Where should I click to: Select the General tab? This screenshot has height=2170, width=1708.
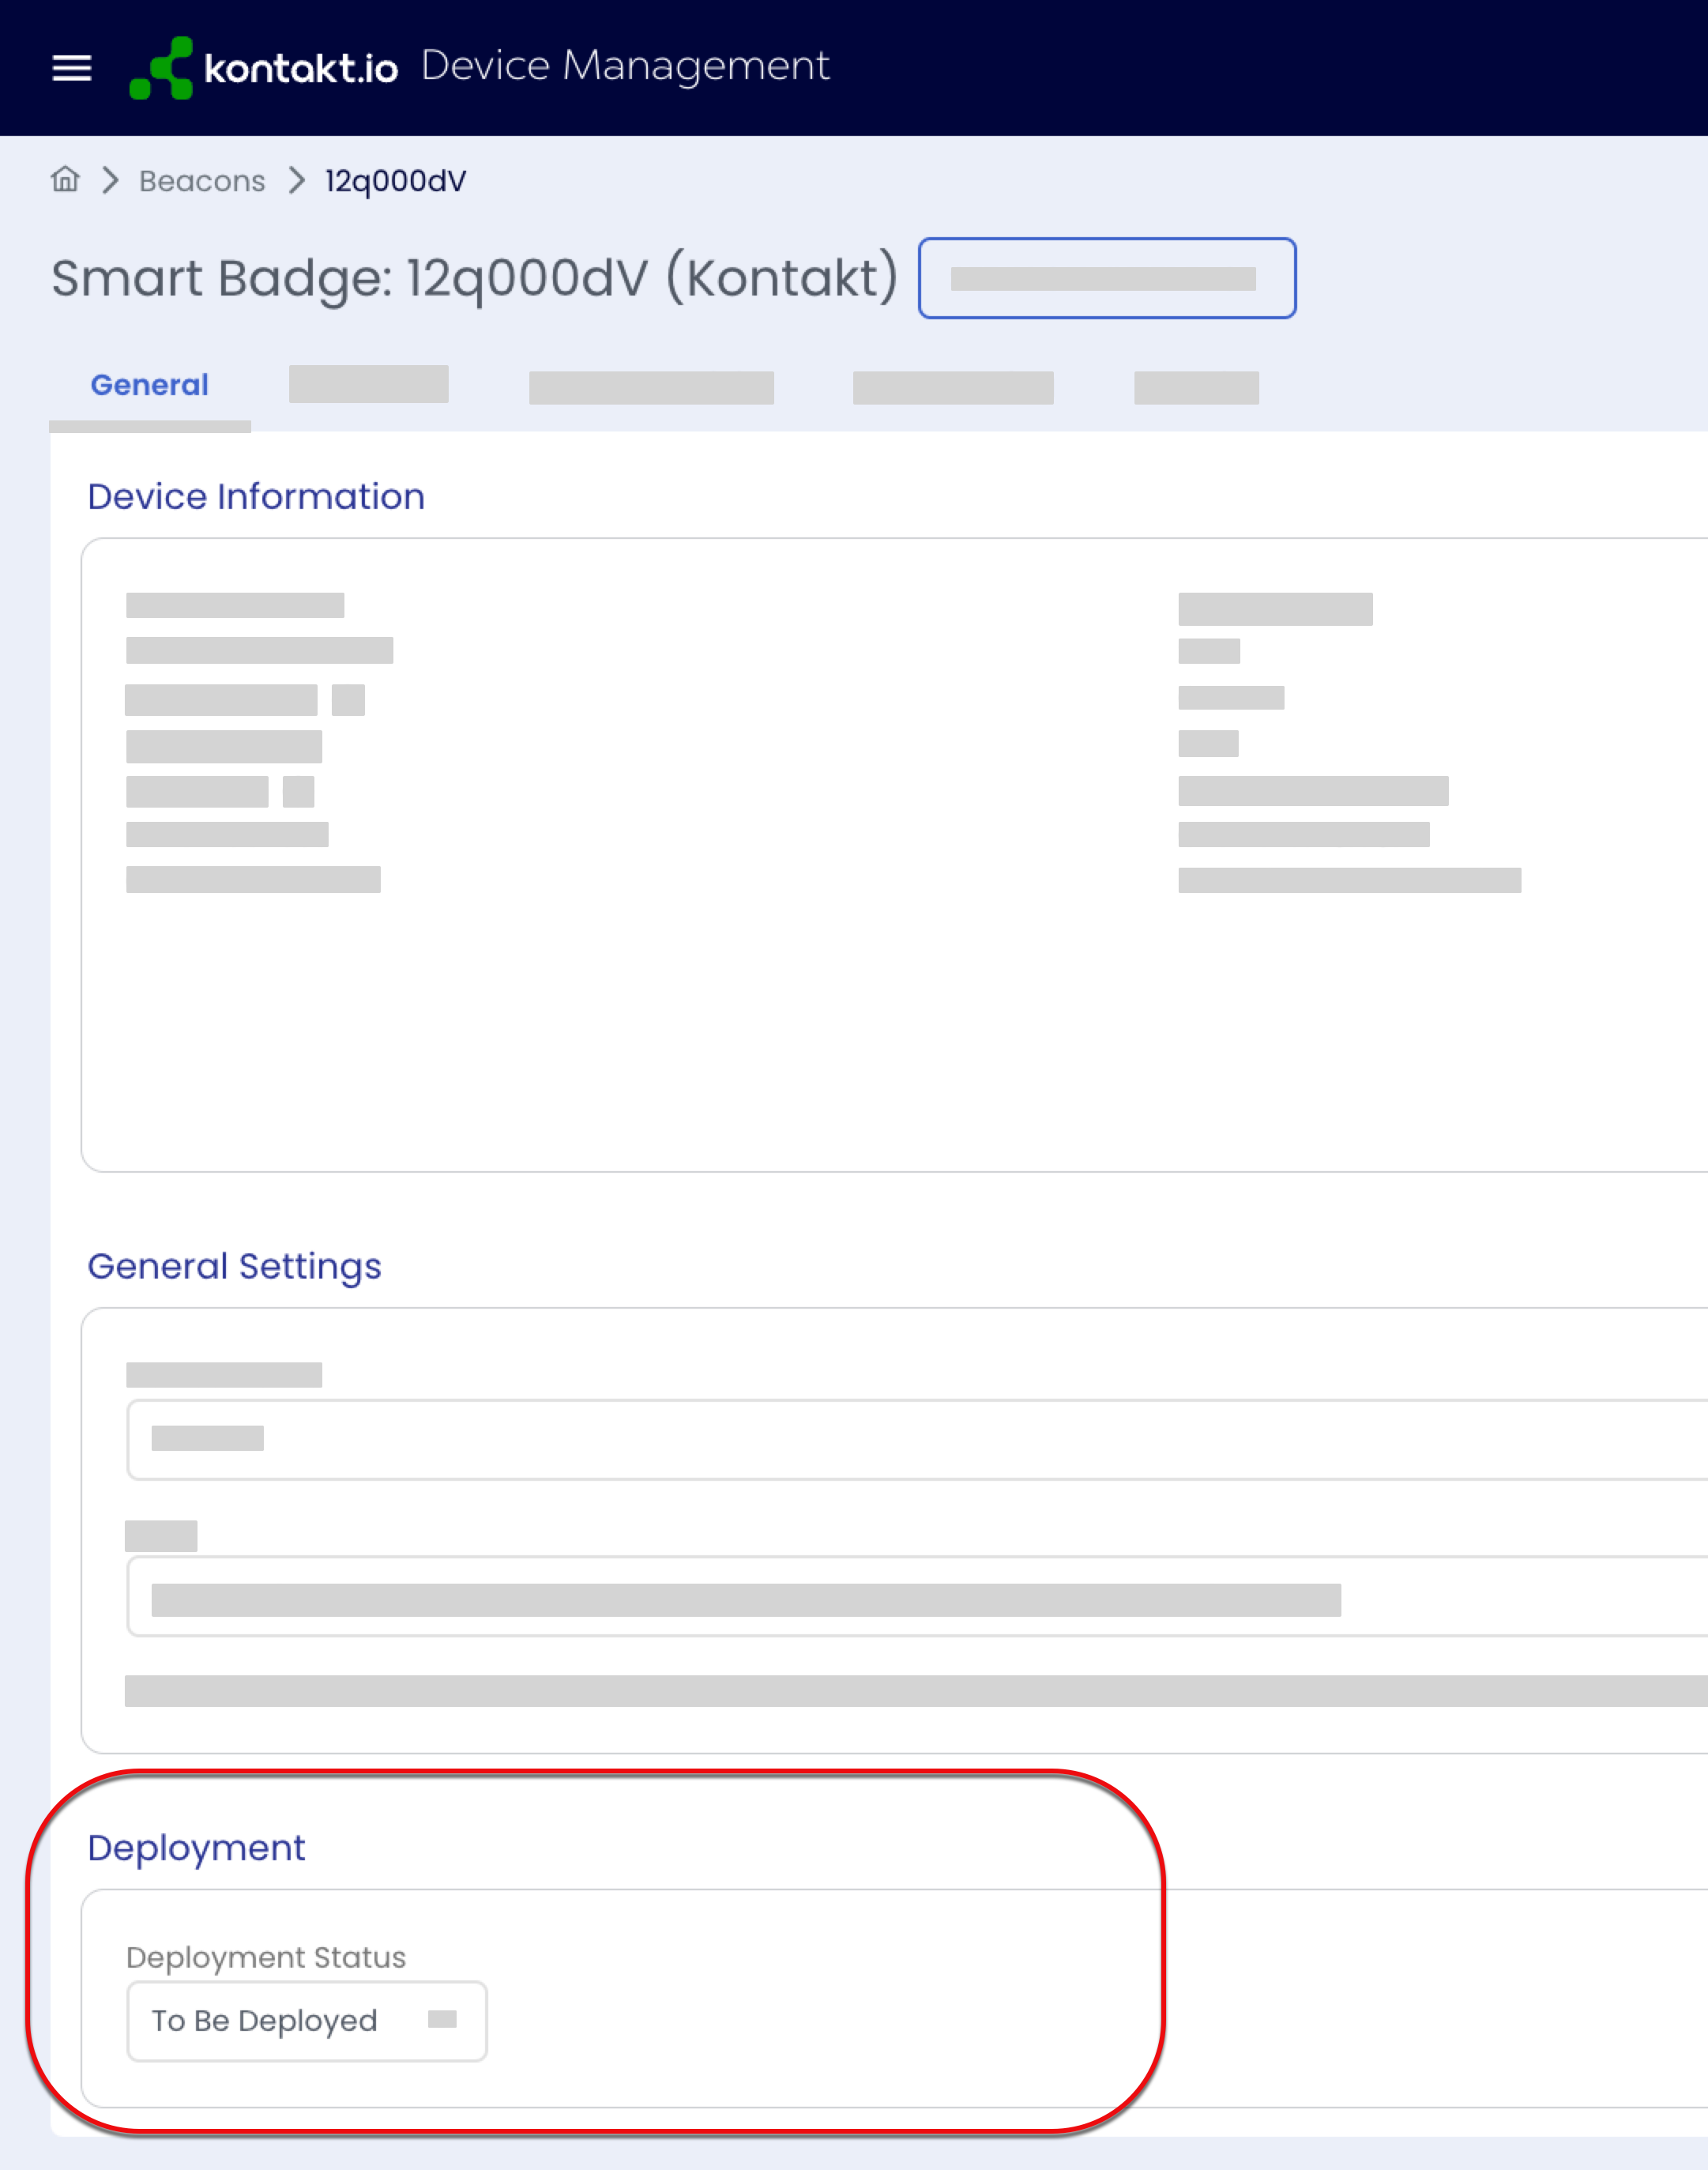[x=150, y=385]
